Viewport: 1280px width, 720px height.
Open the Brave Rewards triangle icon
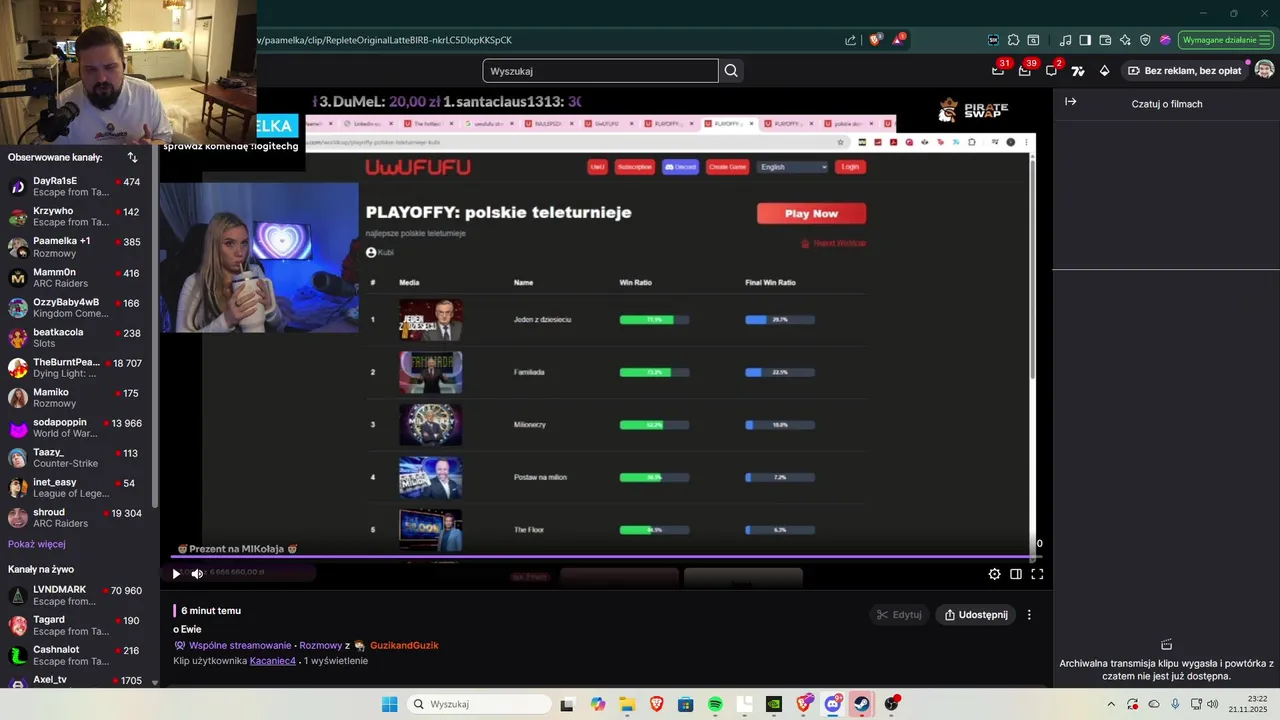pos(899,40)
